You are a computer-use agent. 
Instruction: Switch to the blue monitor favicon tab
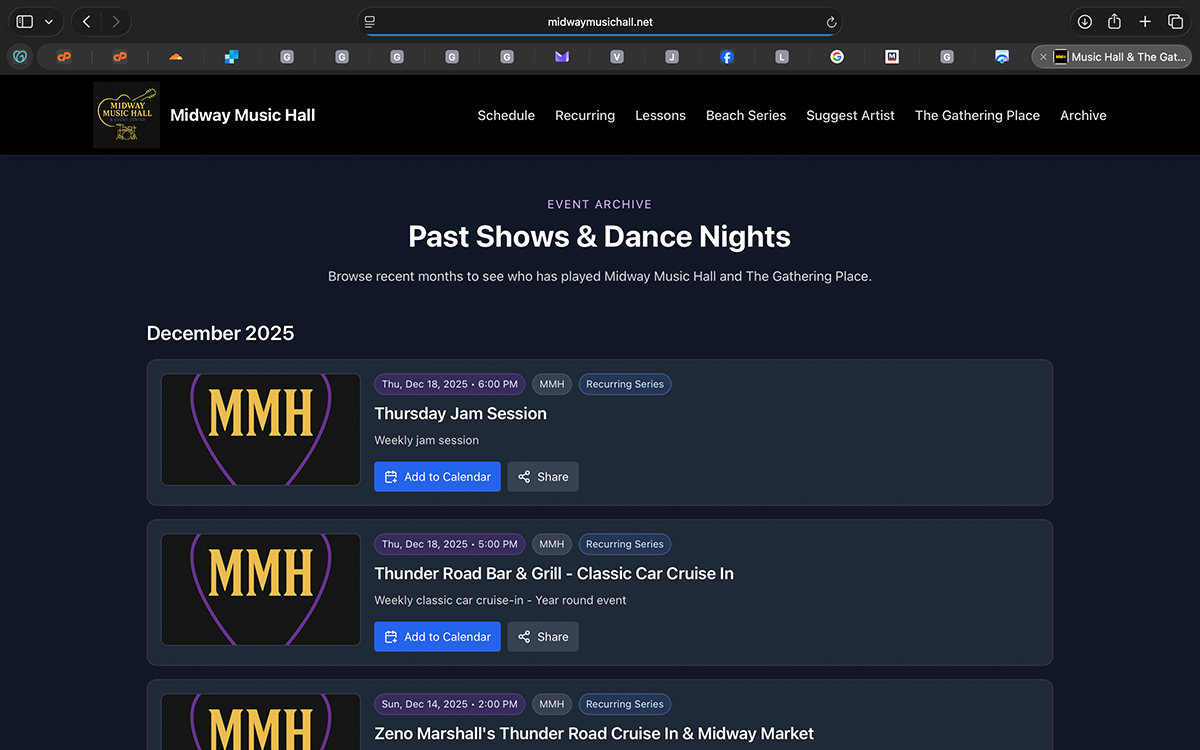pyautogui.click(x=1002, y=57)
